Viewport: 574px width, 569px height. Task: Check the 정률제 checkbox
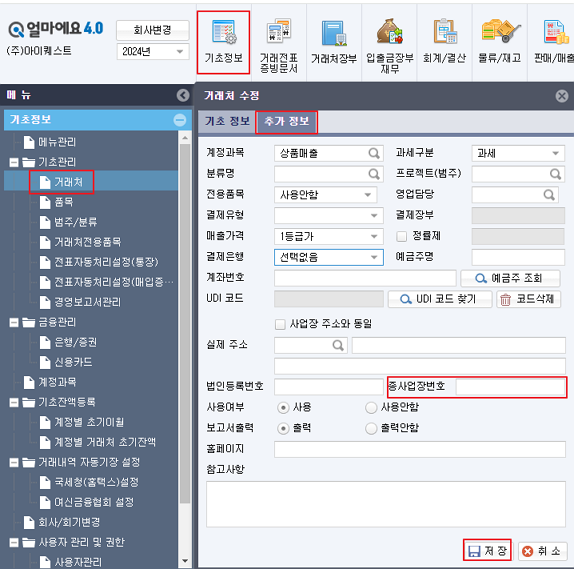tap(402, 237)
